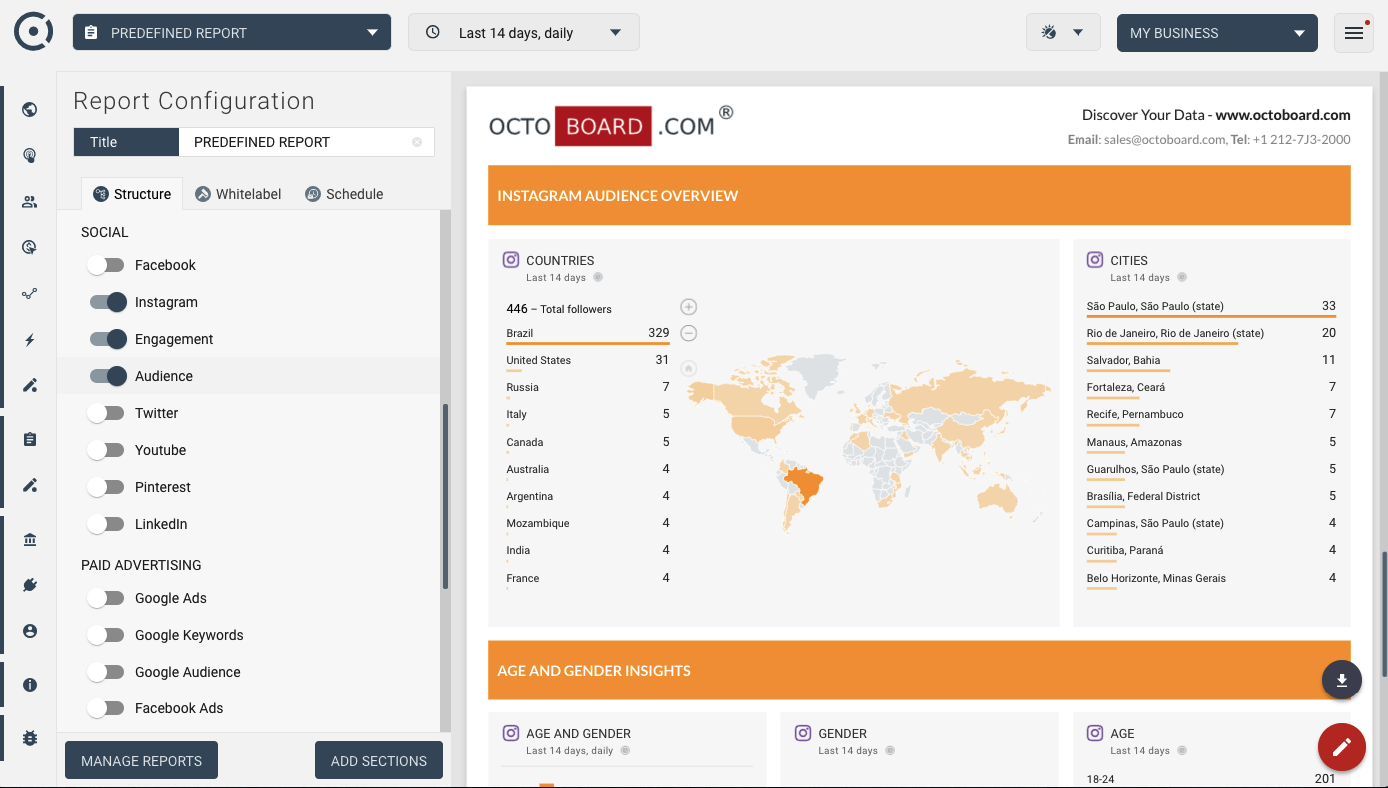This screenshot has width=1388, height=788.
Task: Open the Last 14 days, daily dropdown
Action: point(524,33)
